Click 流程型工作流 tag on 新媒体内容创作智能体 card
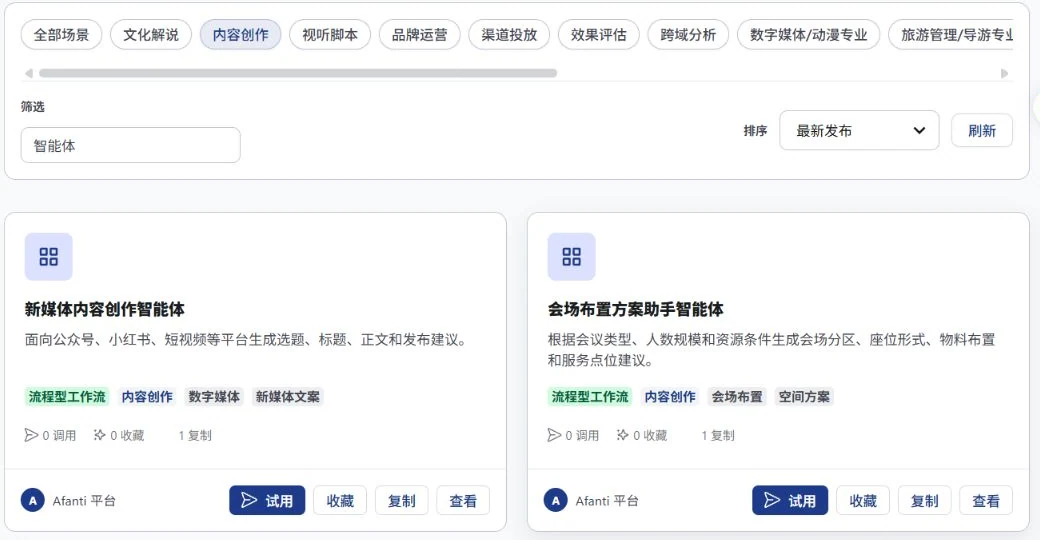 (67, 397)
